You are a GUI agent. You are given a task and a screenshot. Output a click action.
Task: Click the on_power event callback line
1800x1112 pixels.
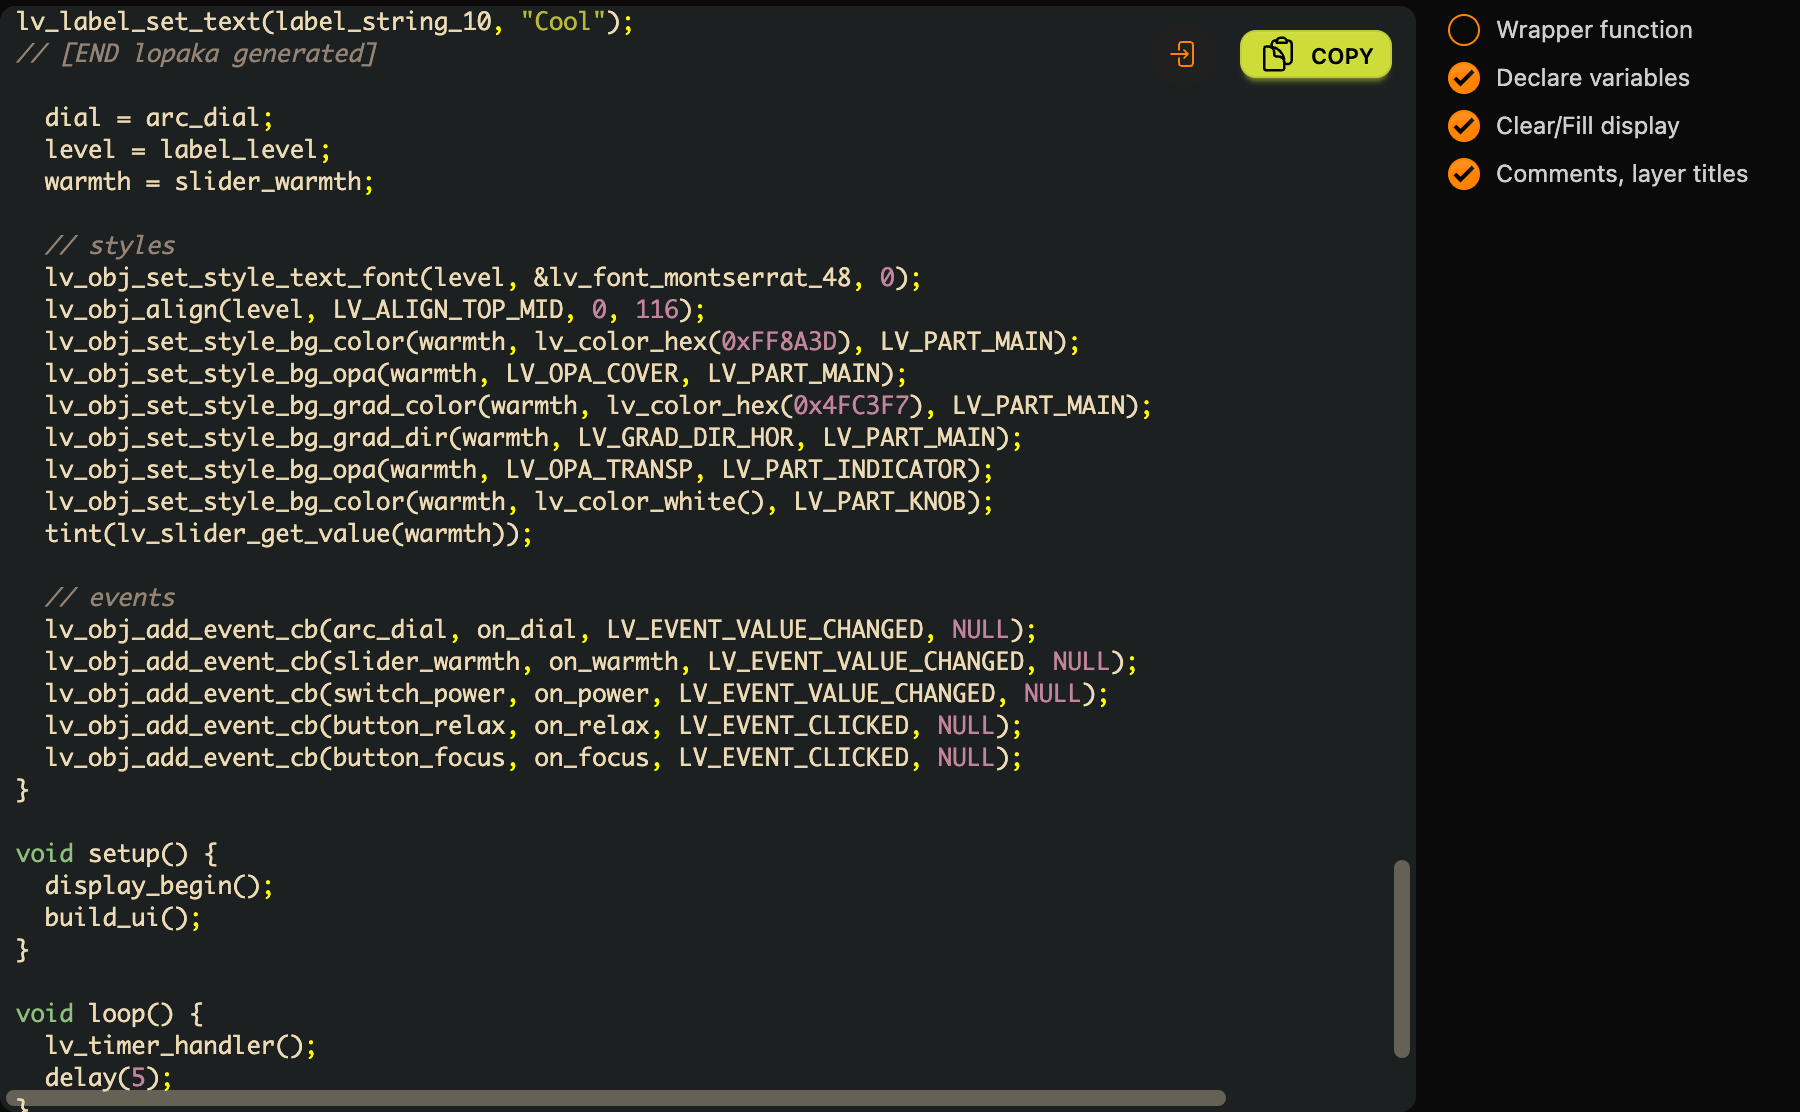click(x=577, y=694)
